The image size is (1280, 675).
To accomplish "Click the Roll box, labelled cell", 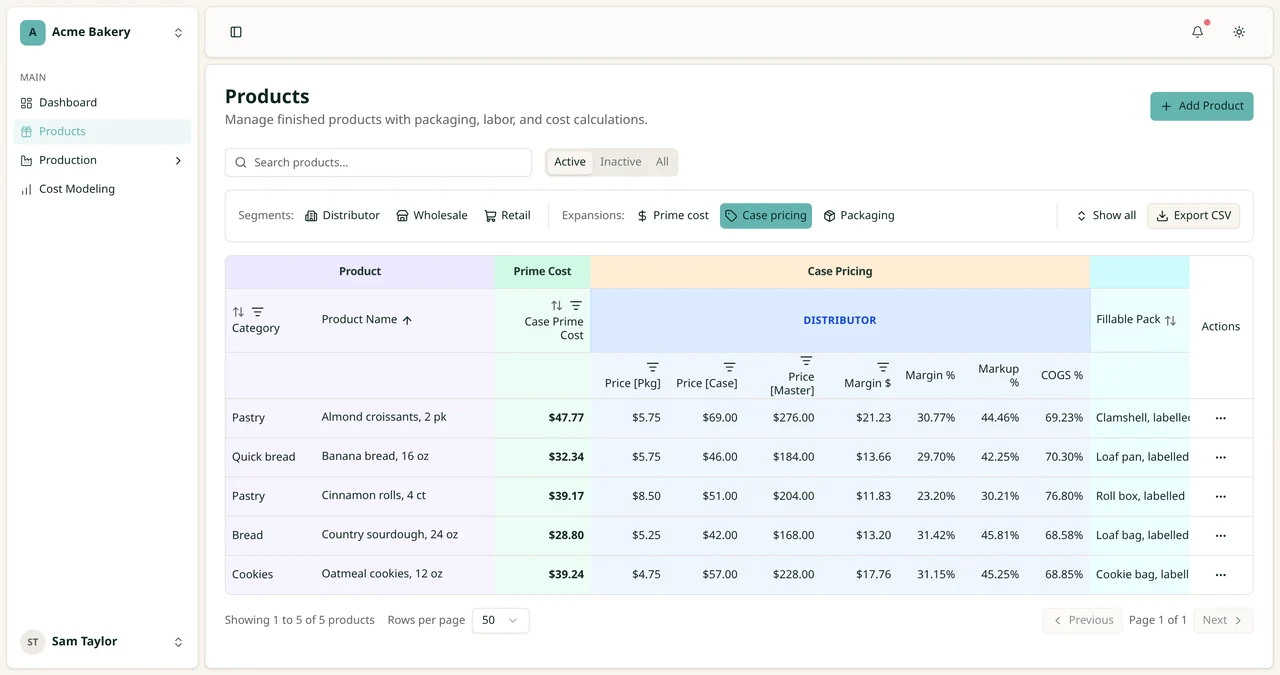I will pos(1140,496).
